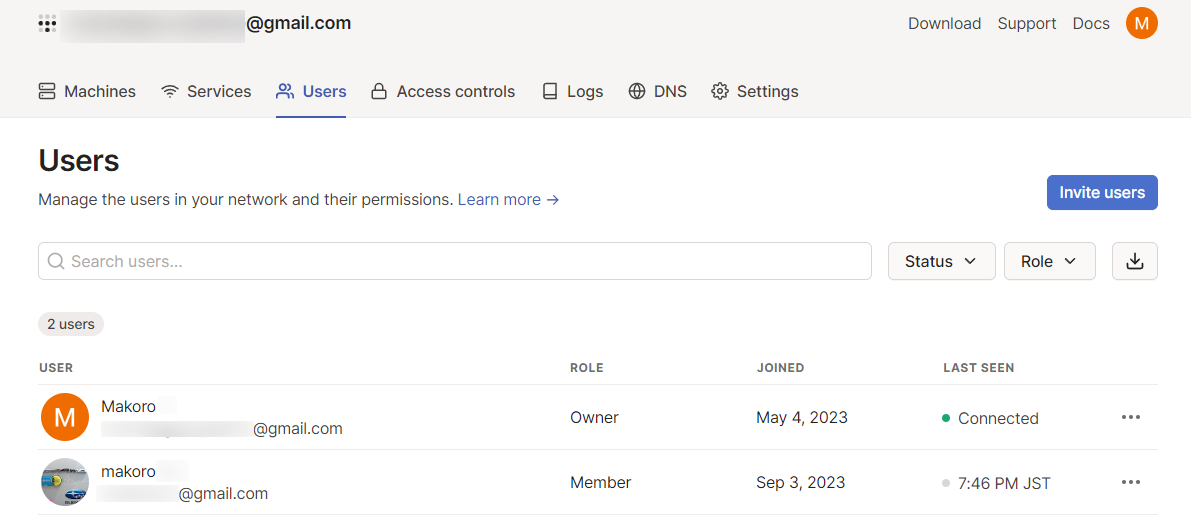Switch to the Machines tab
The width and height of the screenshot is (1191, 529).
click(87, 92)
